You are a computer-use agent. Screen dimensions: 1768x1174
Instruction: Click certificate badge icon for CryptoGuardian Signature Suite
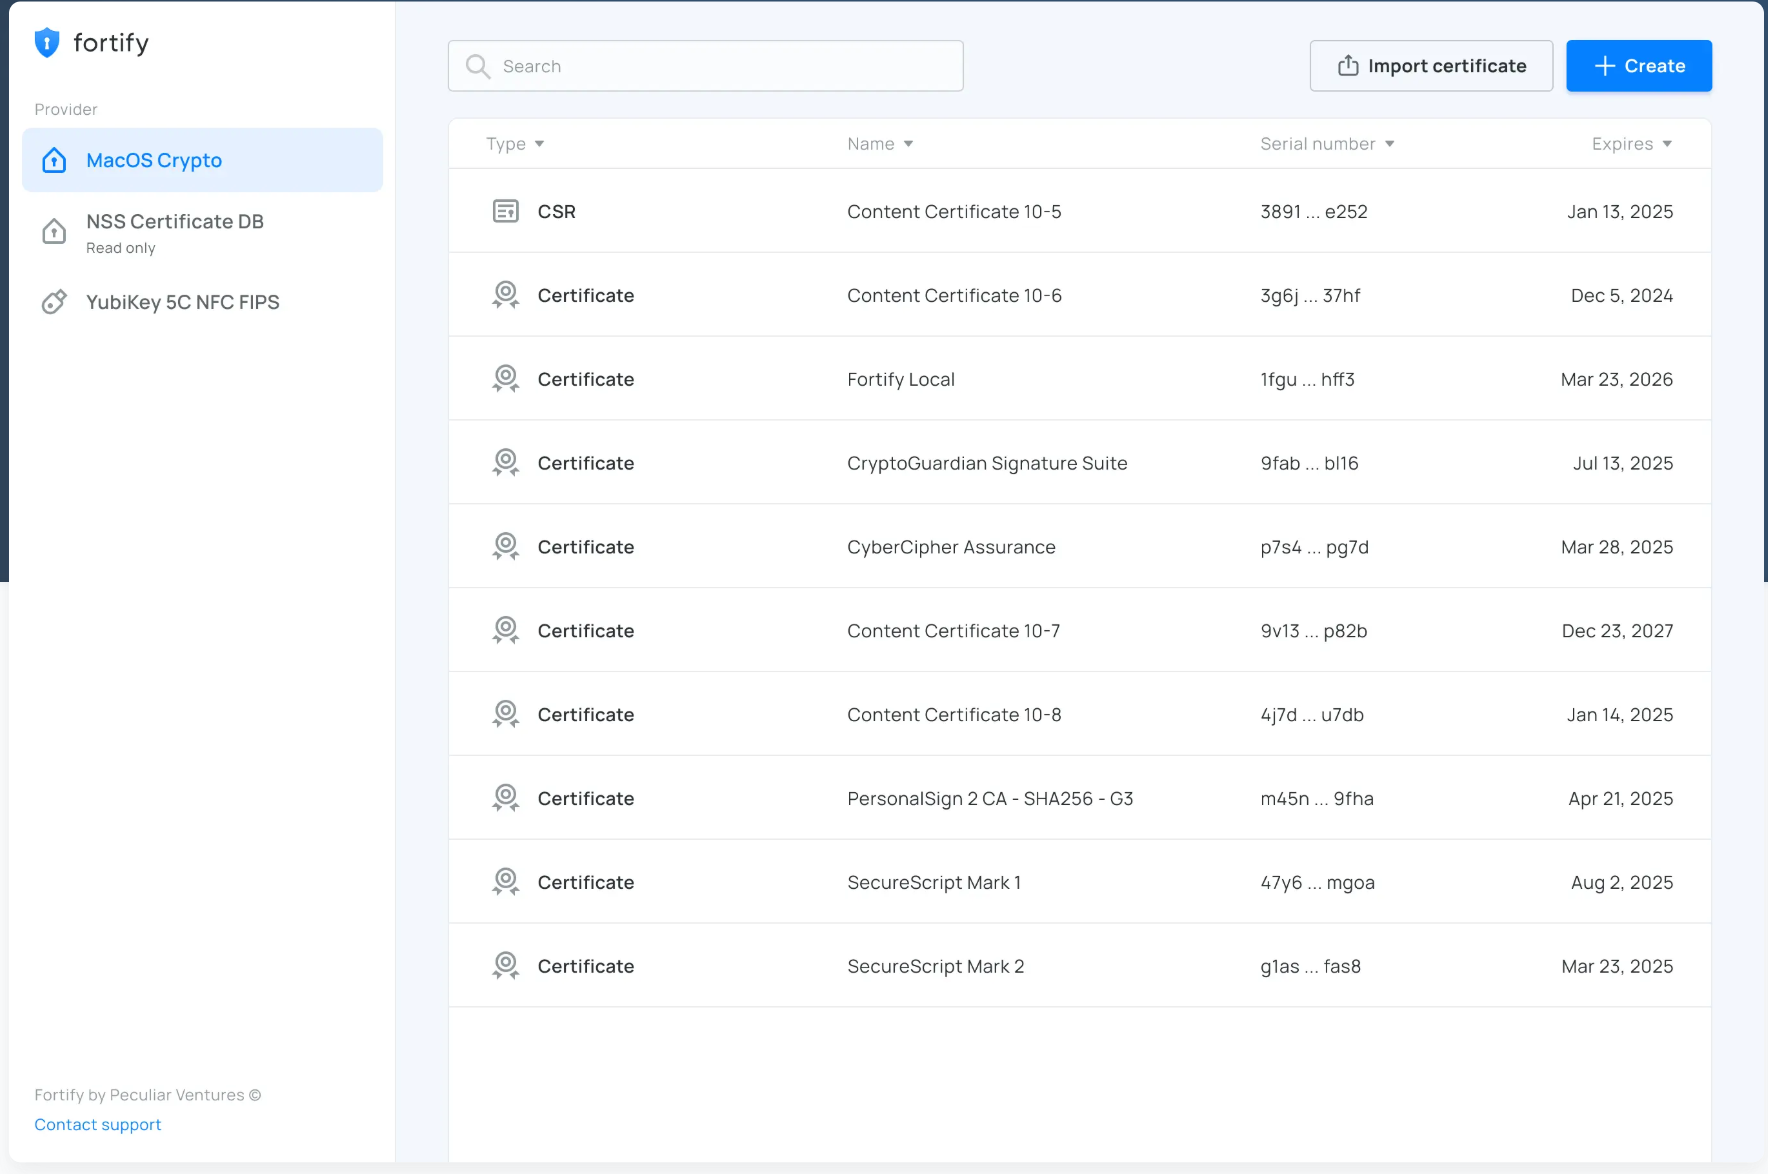click(506, 463)
